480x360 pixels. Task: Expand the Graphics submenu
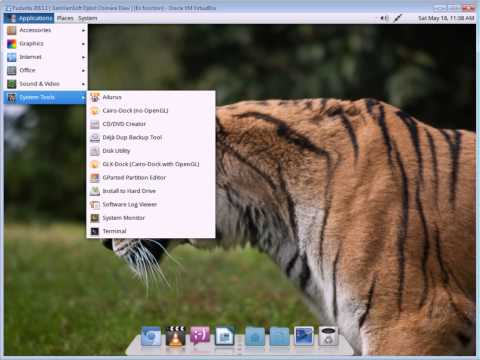(46, 44)
